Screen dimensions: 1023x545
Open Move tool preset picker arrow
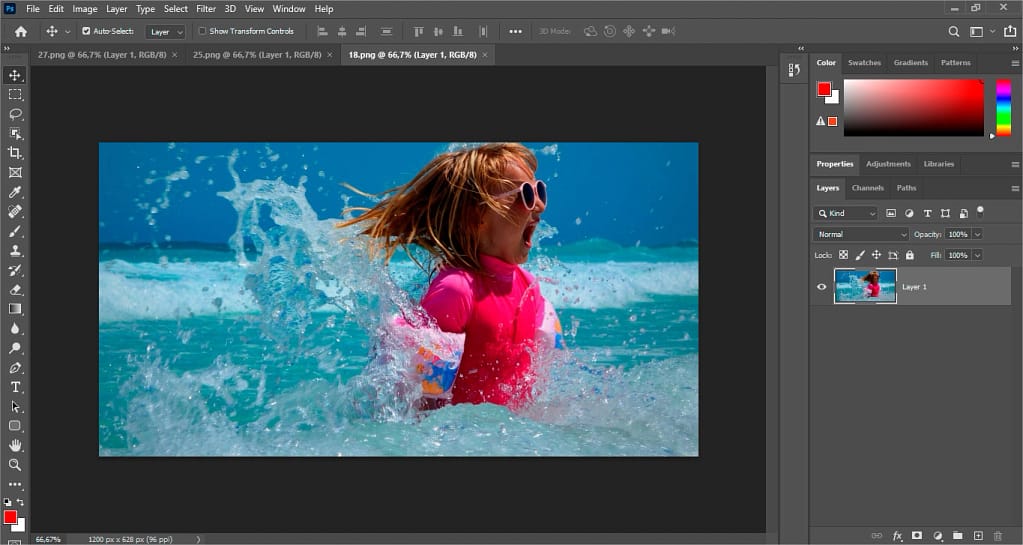point(67,31)
